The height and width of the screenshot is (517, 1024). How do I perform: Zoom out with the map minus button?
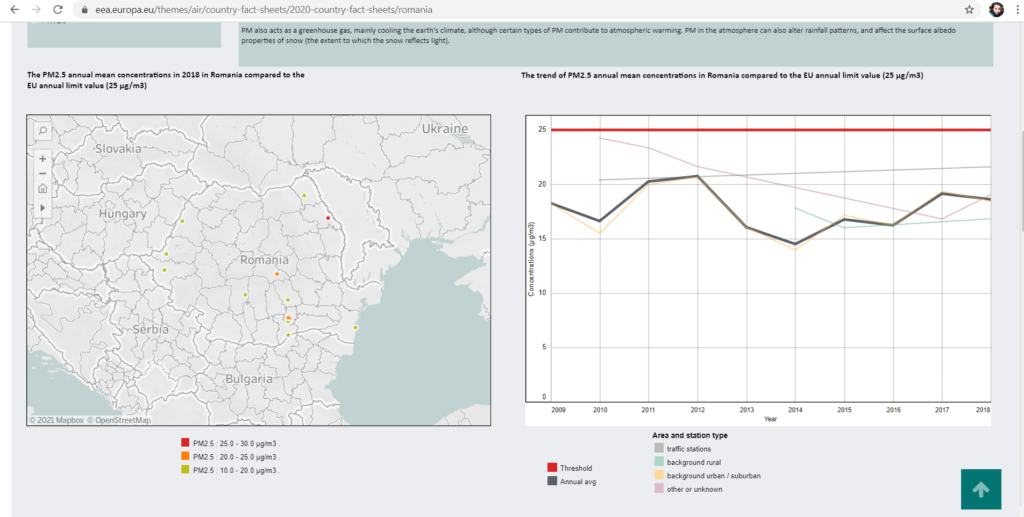(42, 174)
